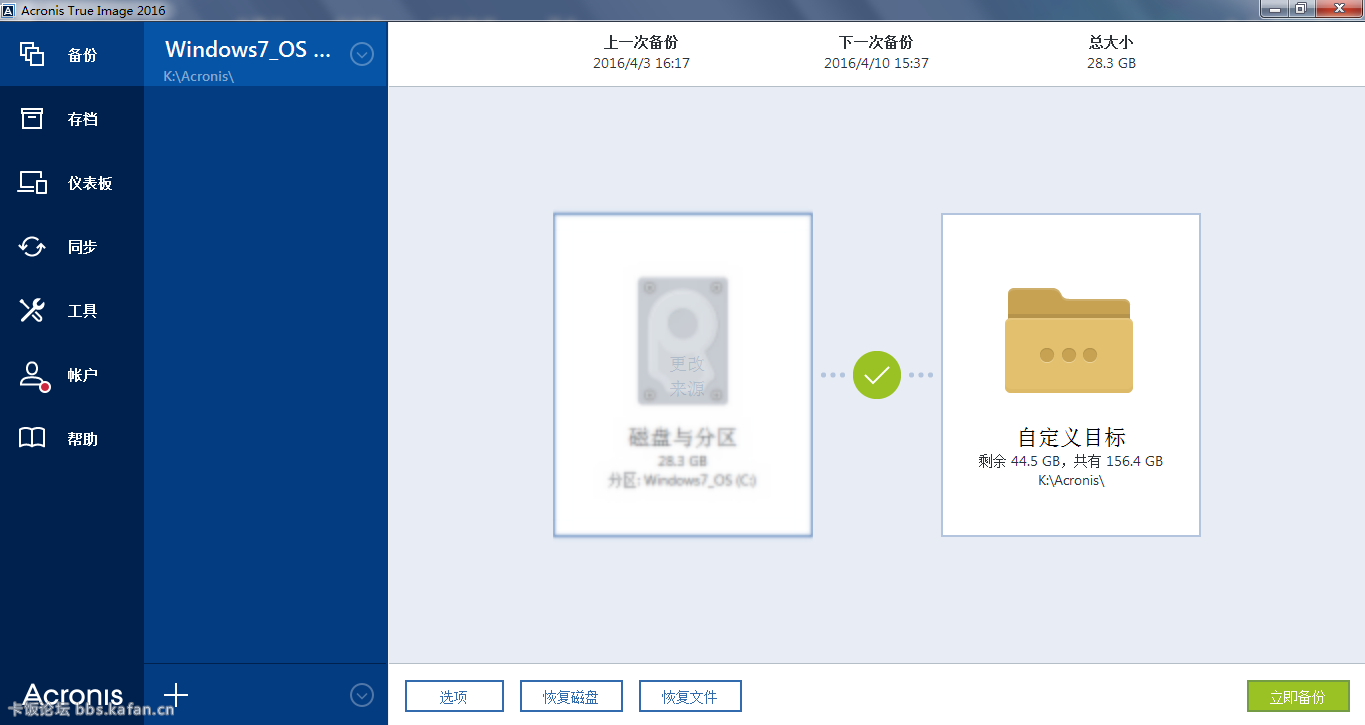
Task: Maximize the Acronis True Image window
Action: point(1300,9)
